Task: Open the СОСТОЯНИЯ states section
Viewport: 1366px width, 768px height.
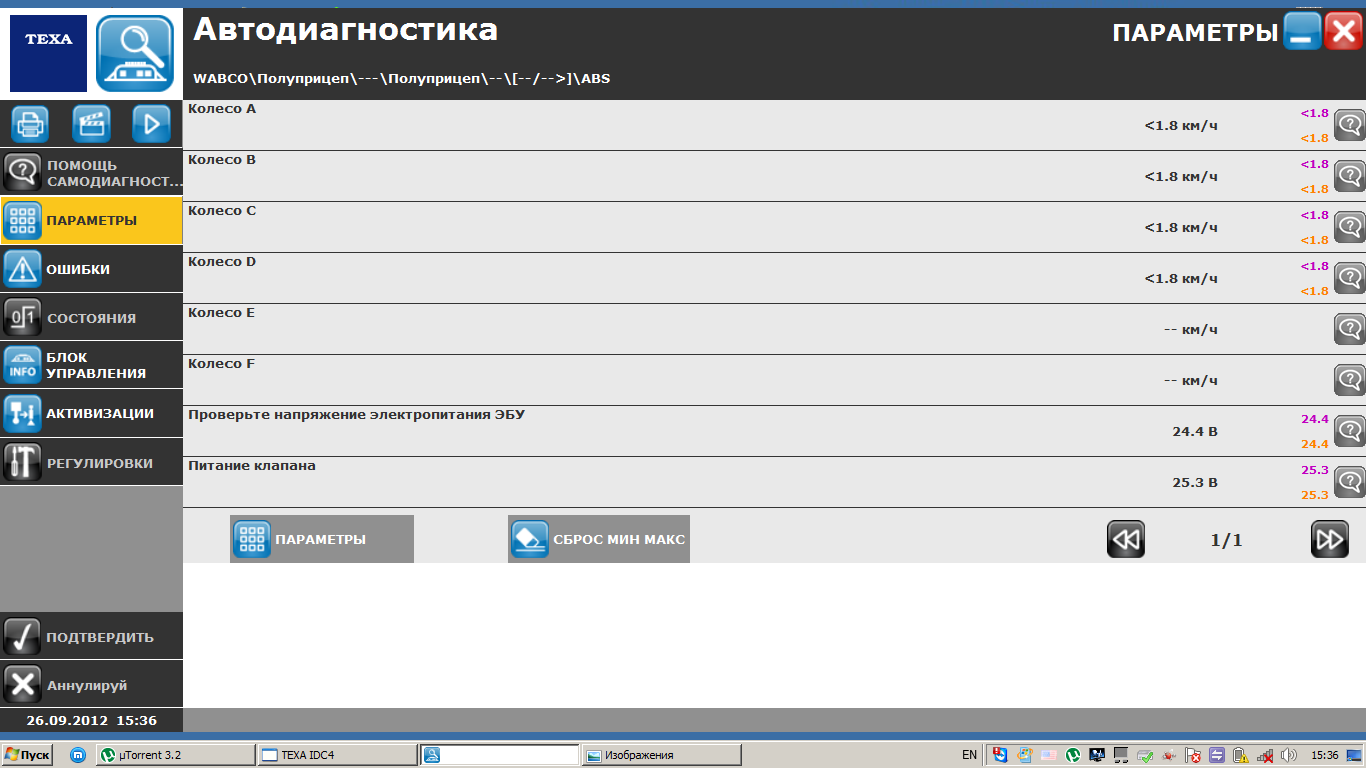Action: coord(91,317)
